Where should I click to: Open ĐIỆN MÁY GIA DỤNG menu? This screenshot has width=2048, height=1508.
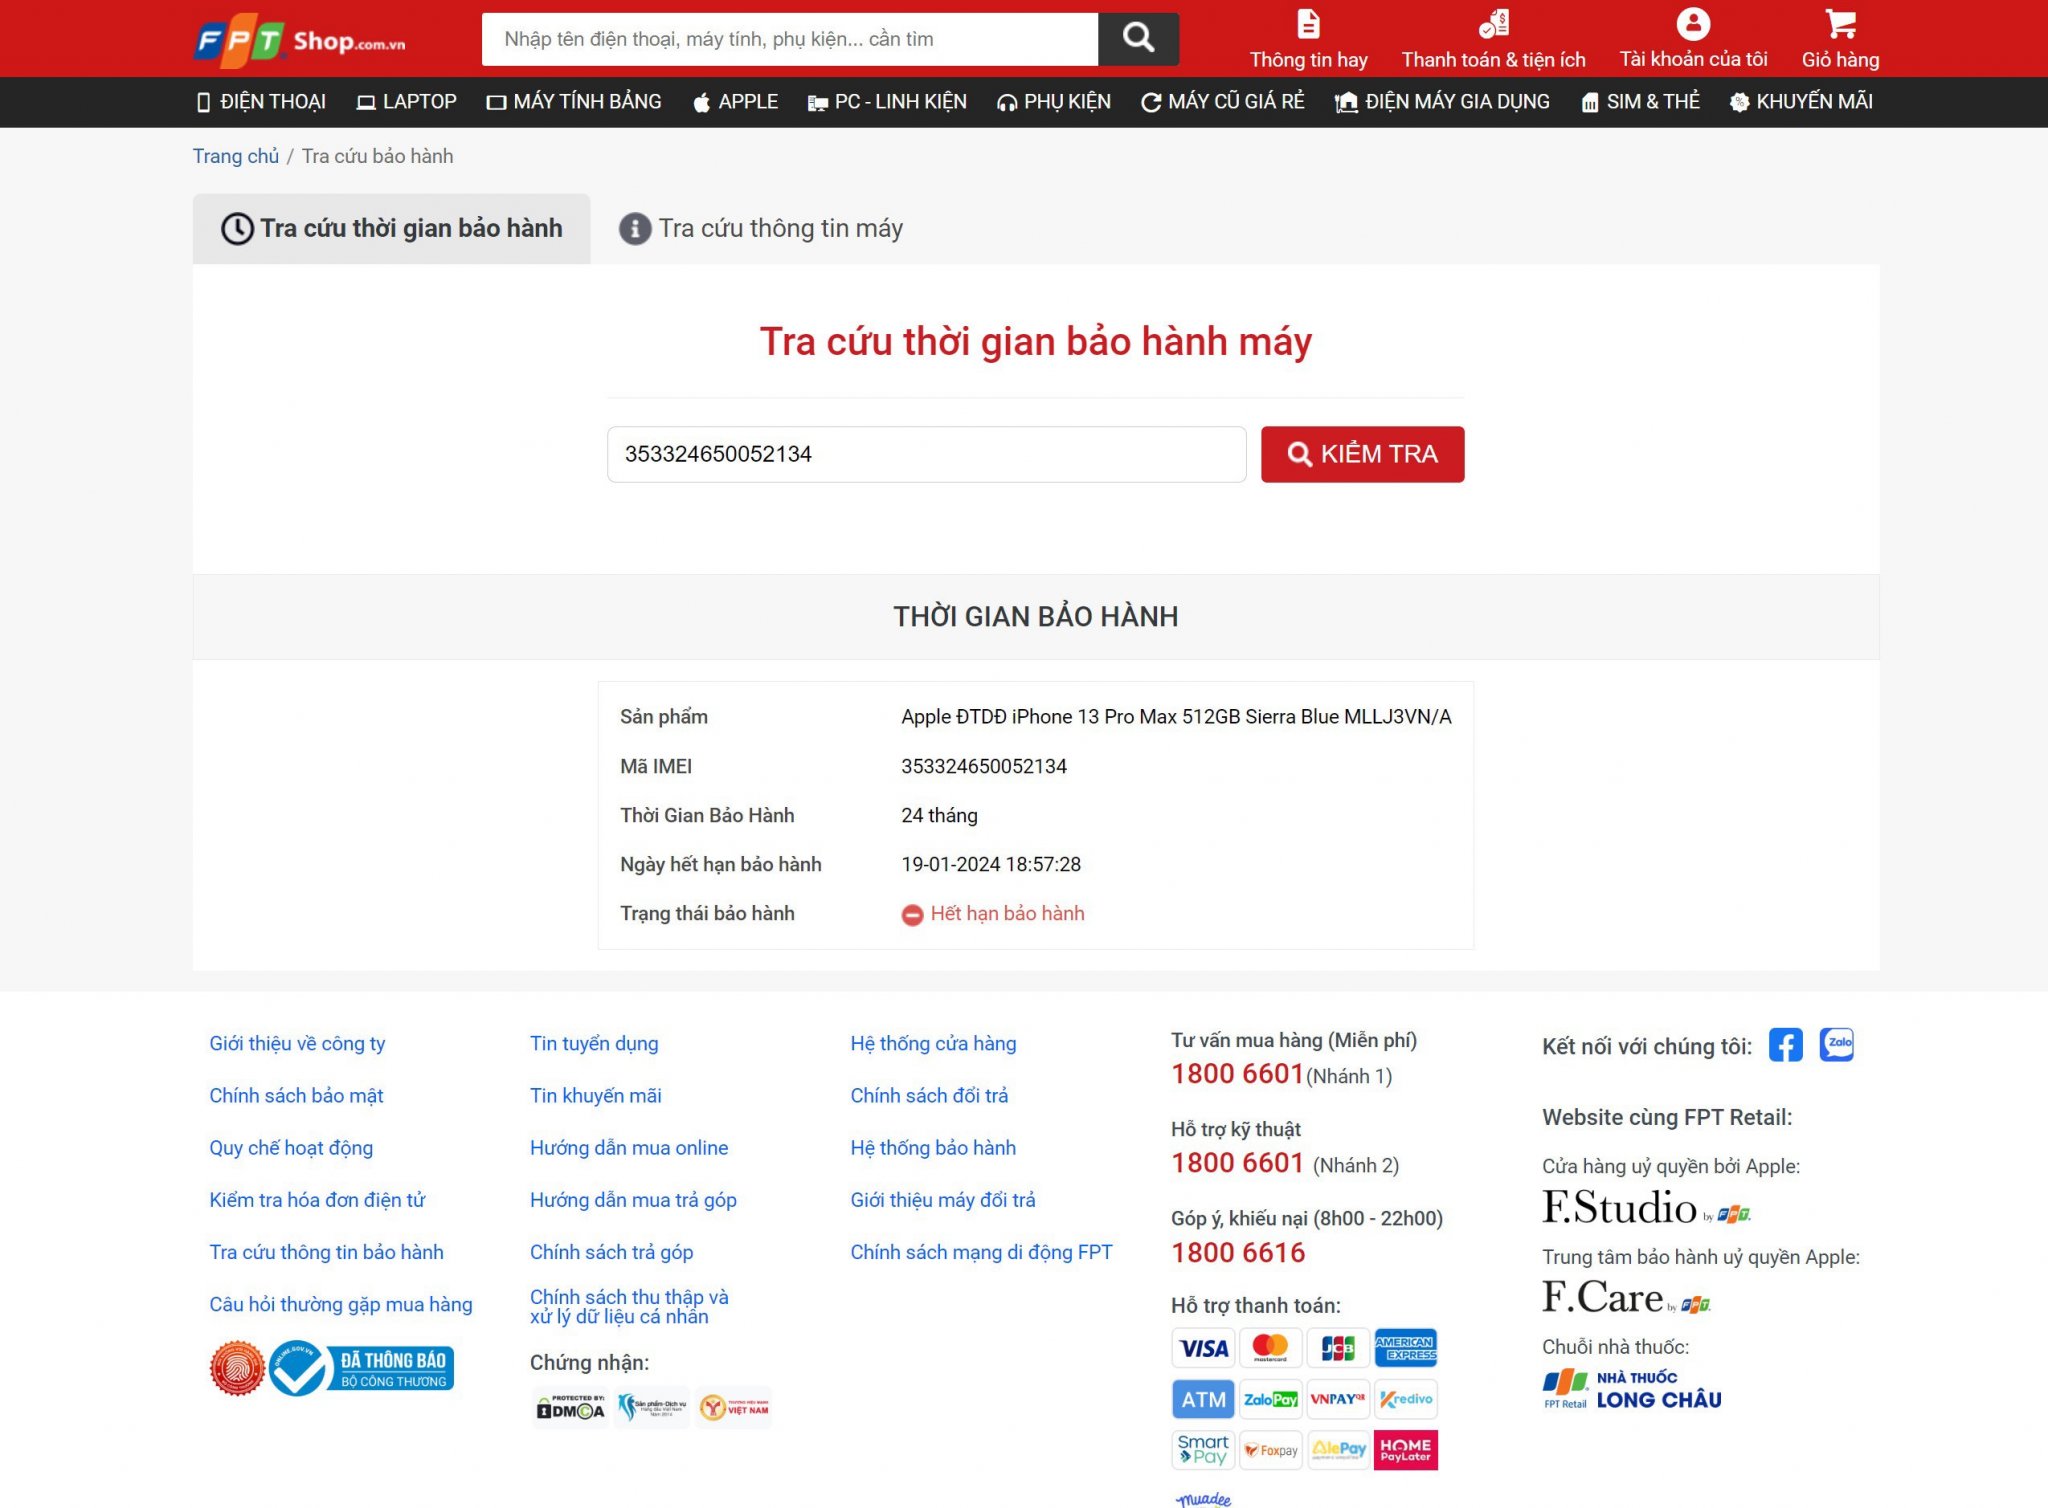1442,102
